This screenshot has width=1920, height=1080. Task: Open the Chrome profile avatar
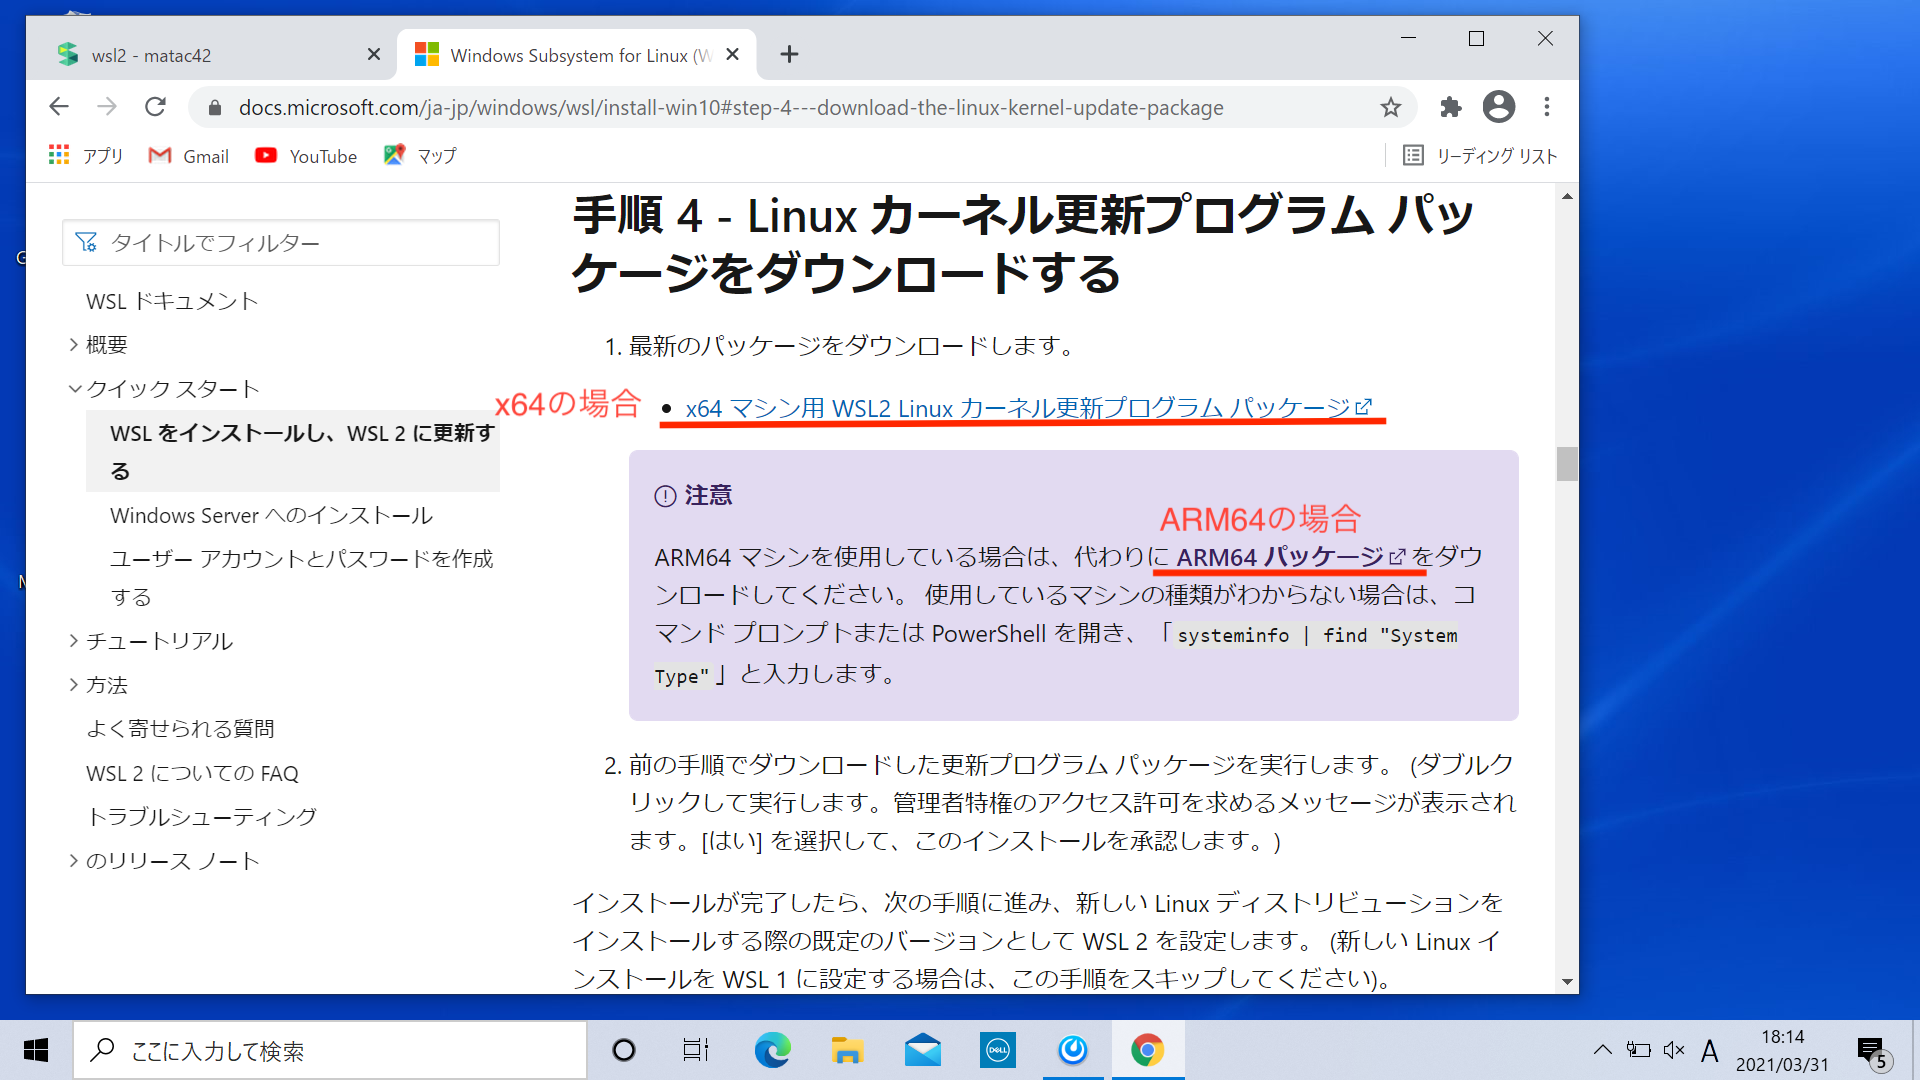pos(1498,106)
